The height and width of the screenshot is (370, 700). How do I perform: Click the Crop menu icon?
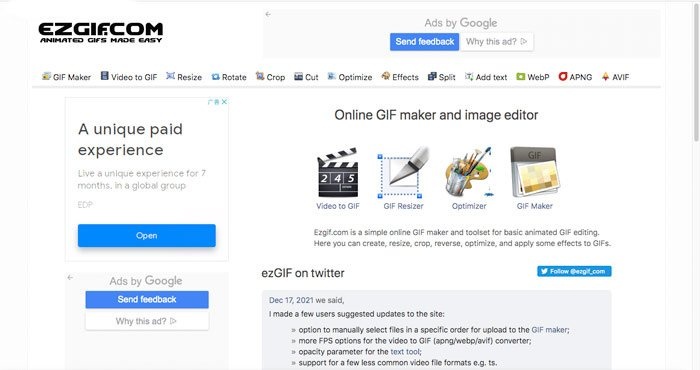(260, 76)
